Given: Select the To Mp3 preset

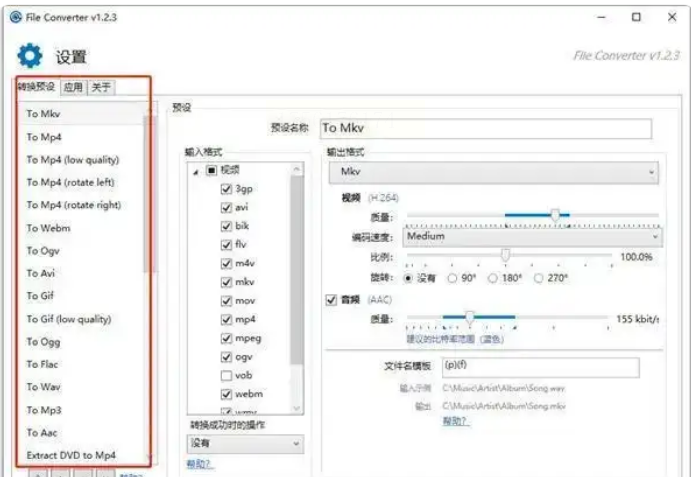Looking at the screenshot, I should 82,410.
